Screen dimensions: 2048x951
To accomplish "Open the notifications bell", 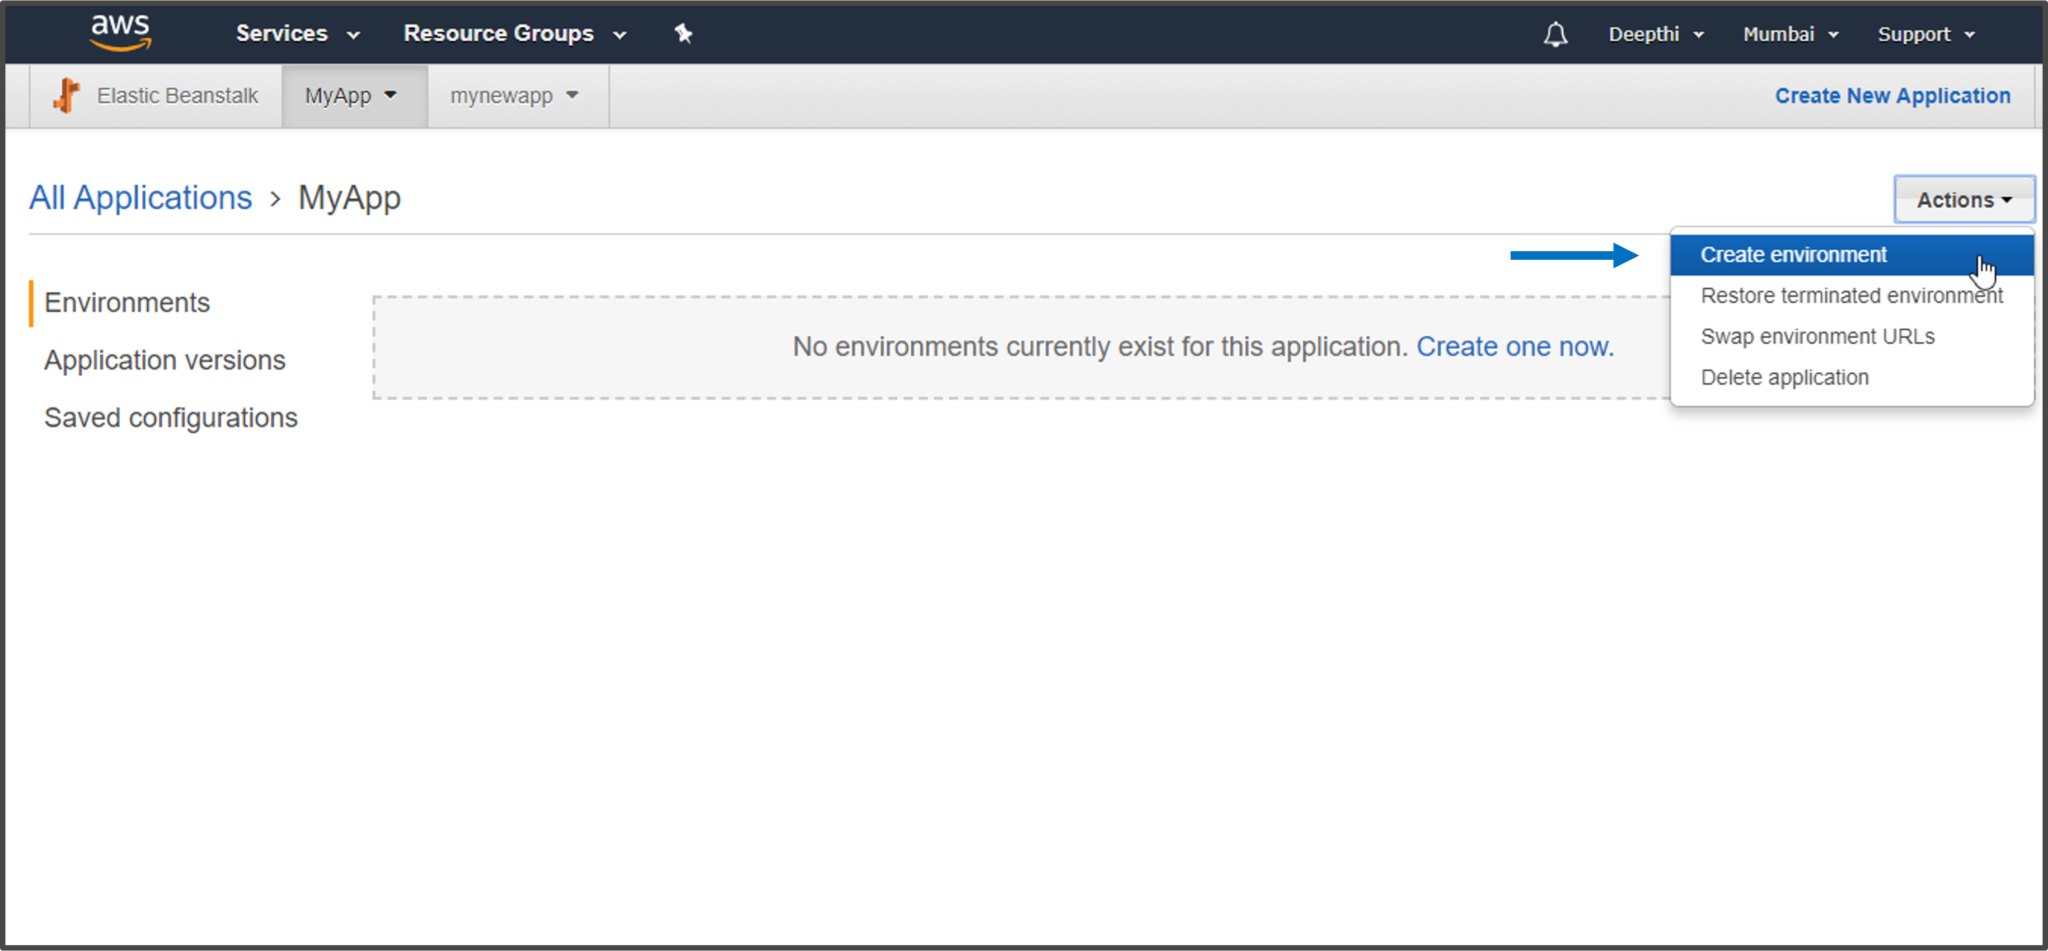I will [x=1555, y=35].
